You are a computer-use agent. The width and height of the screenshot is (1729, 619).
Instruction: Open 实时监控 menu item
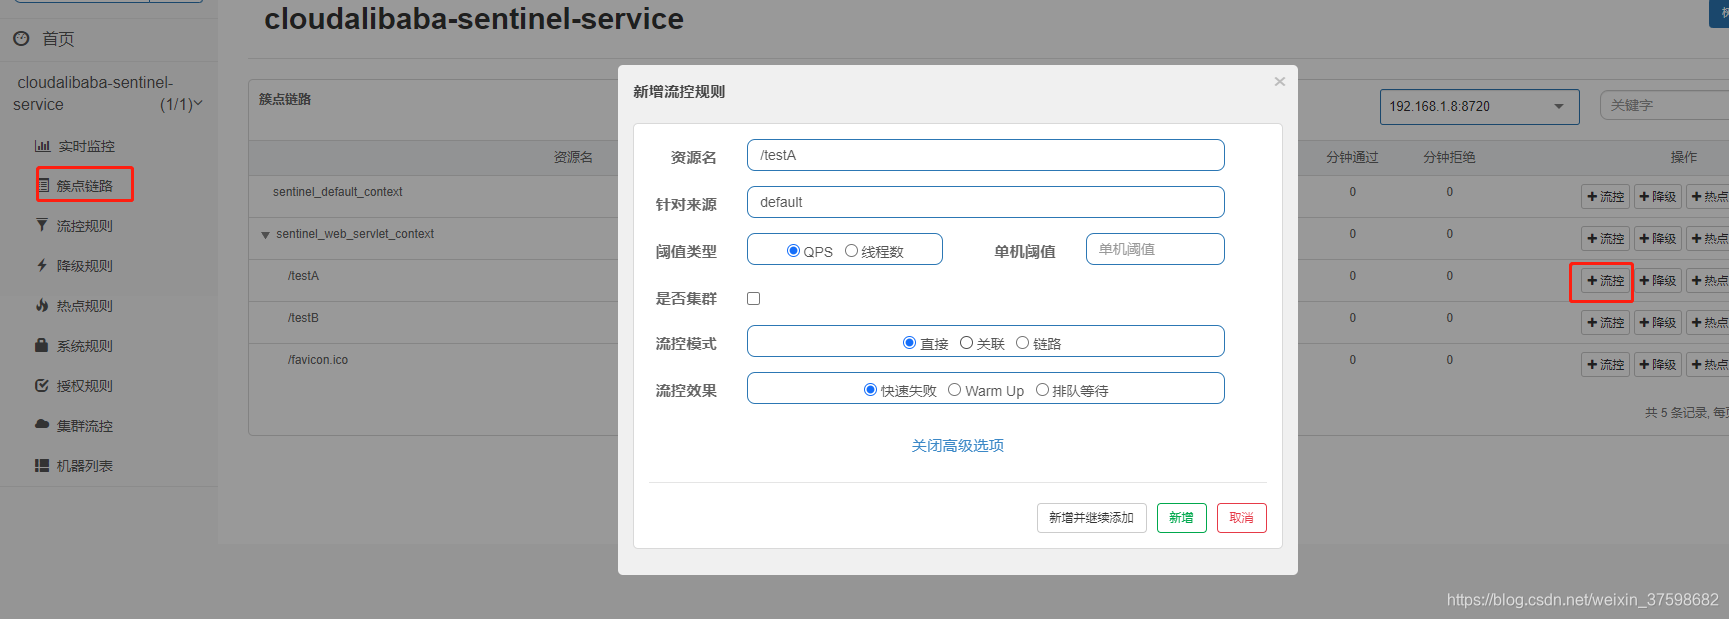86,146
